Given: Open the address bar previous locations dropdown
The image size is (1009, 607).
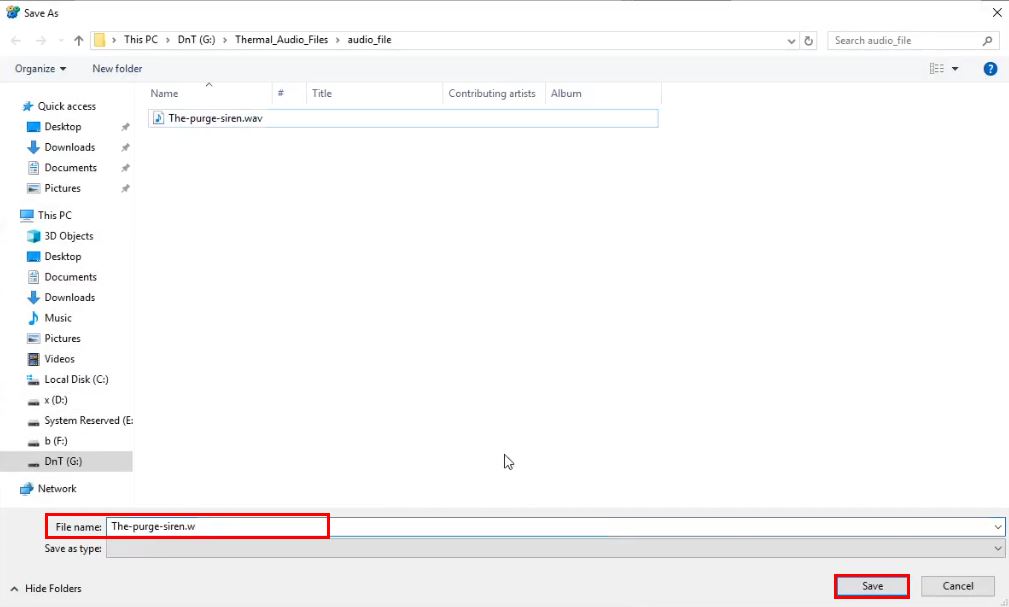Looking at the screenshot, I should [791, 41].
